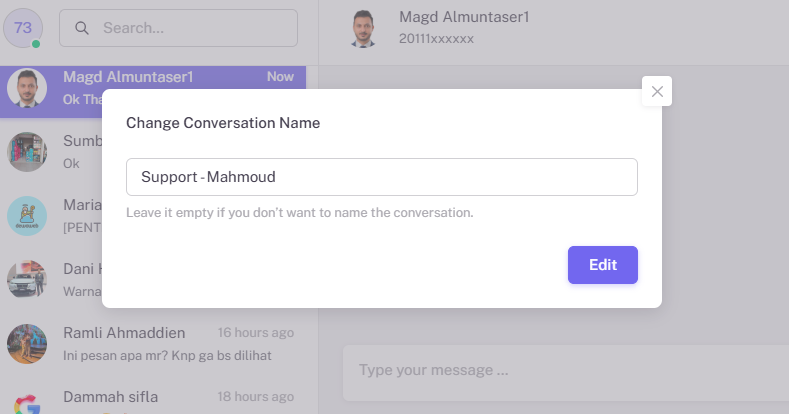The width and height of the screenshot is (789, 414).
Task: Click the Google logo avatar of Dammah sifla
Action: (27, 403)
